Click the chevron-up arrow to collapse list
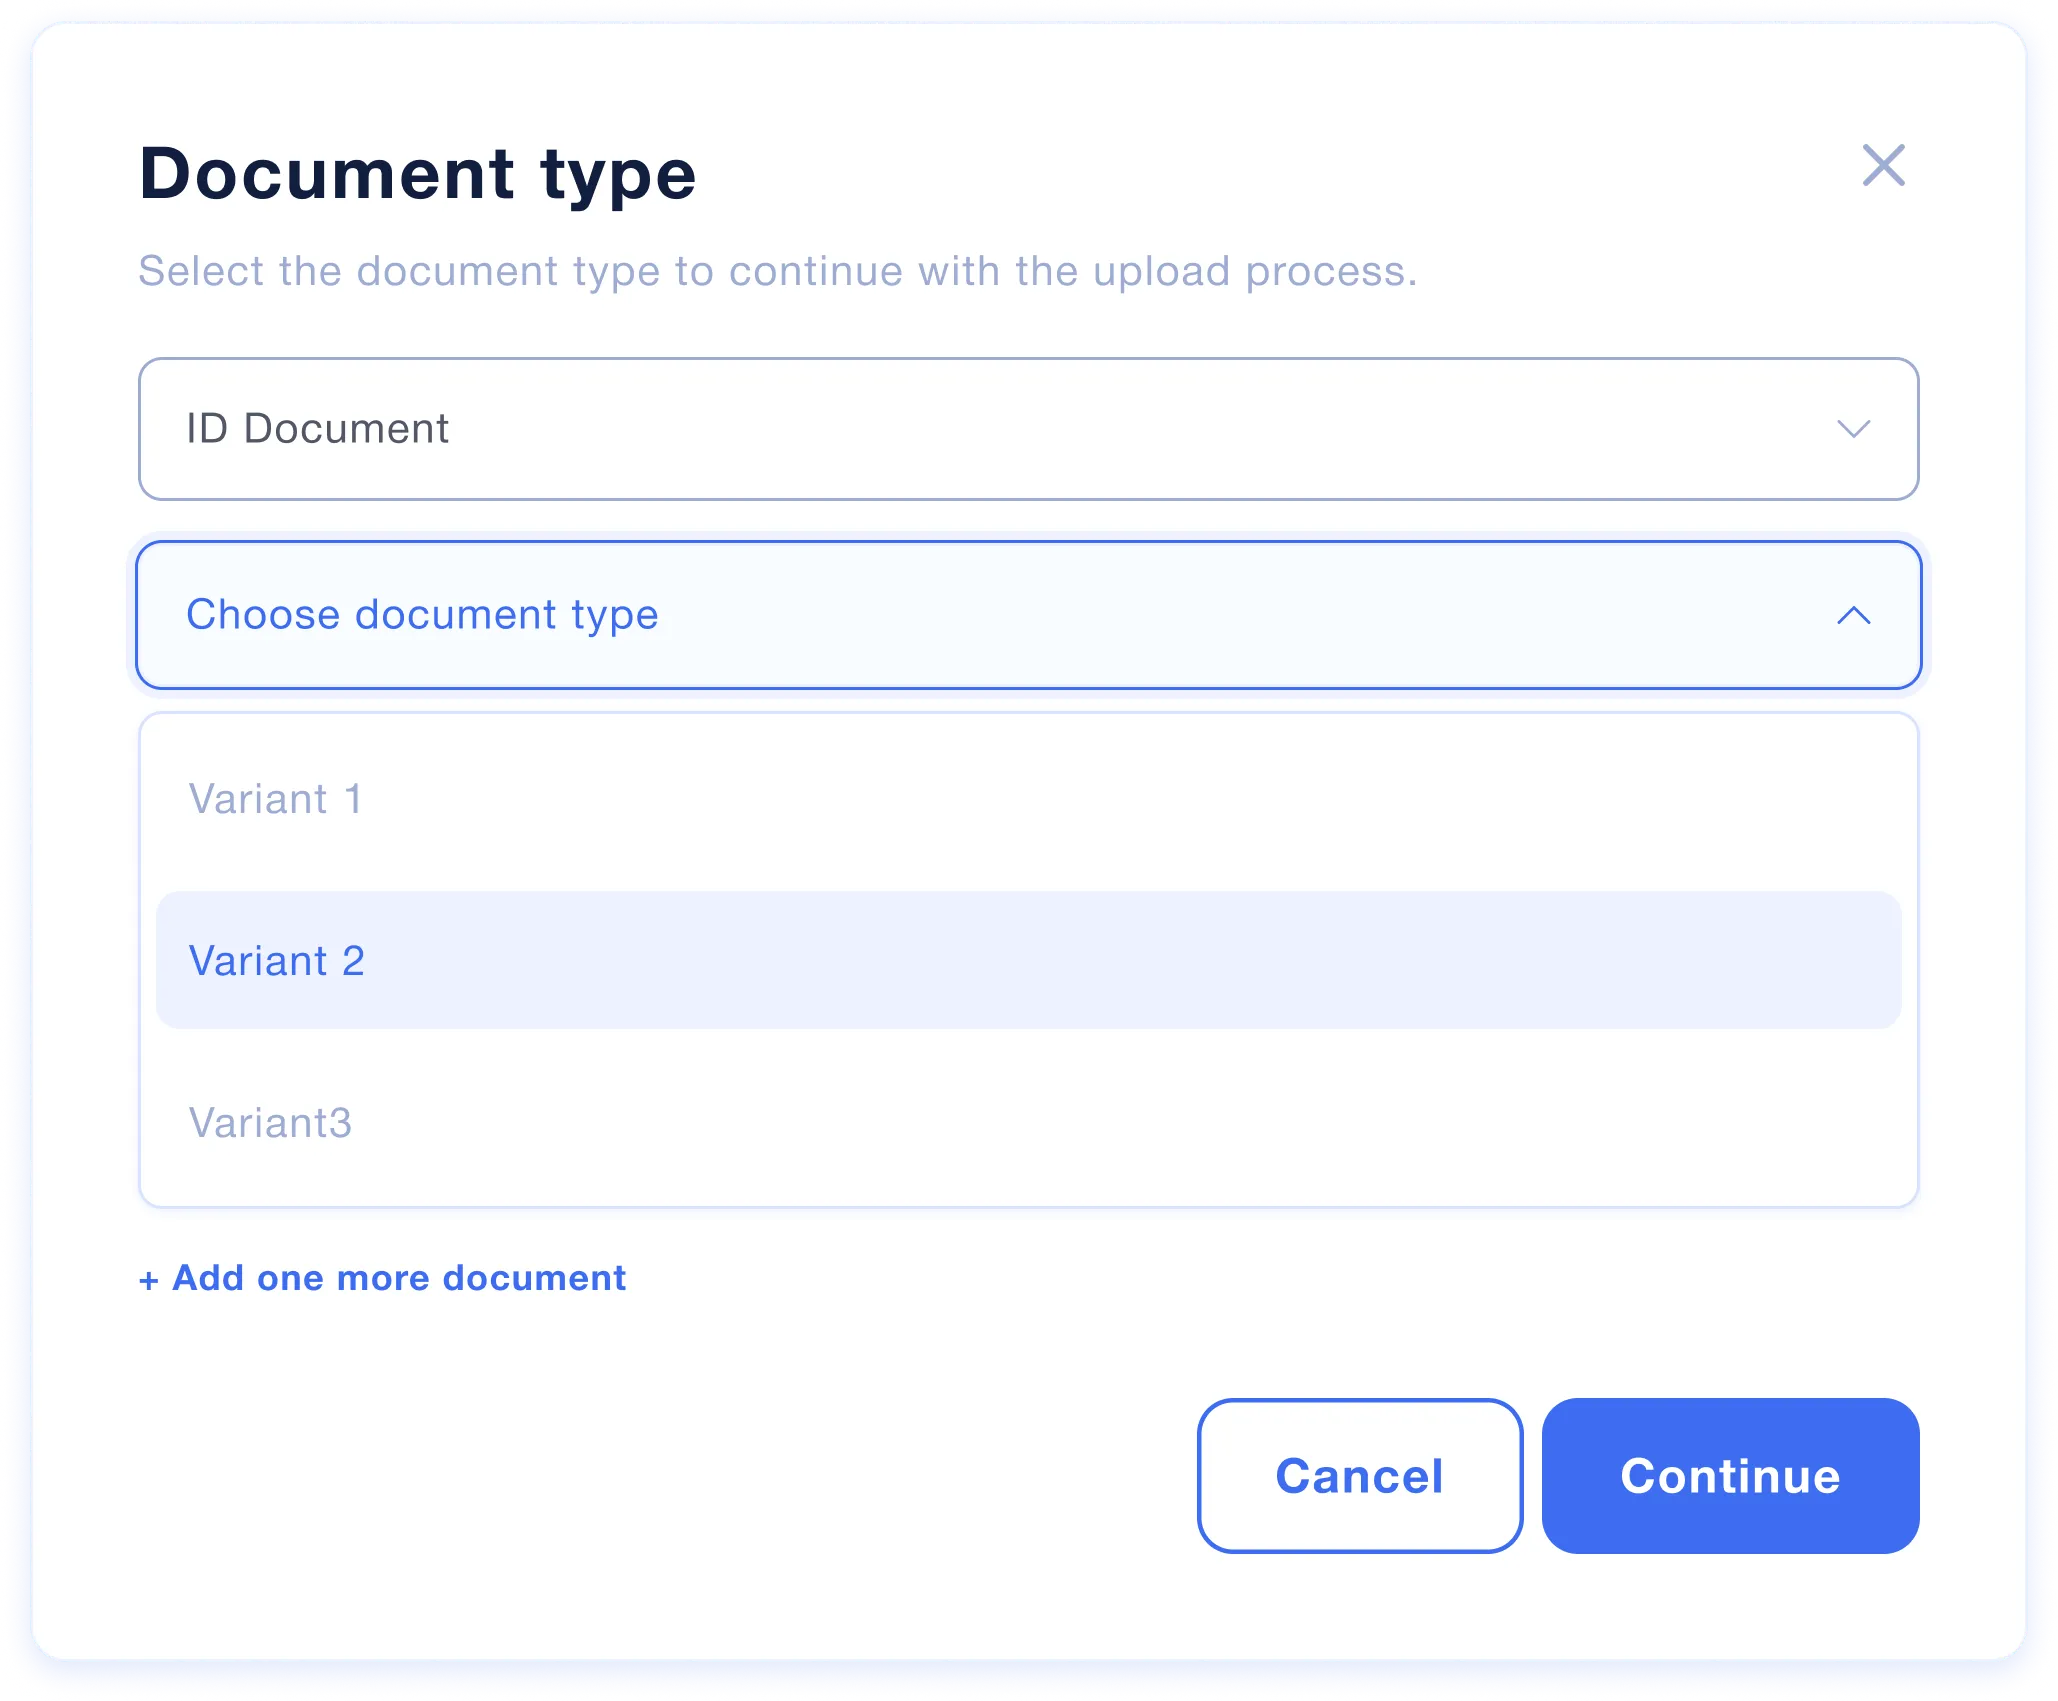 coord(1853,615)
